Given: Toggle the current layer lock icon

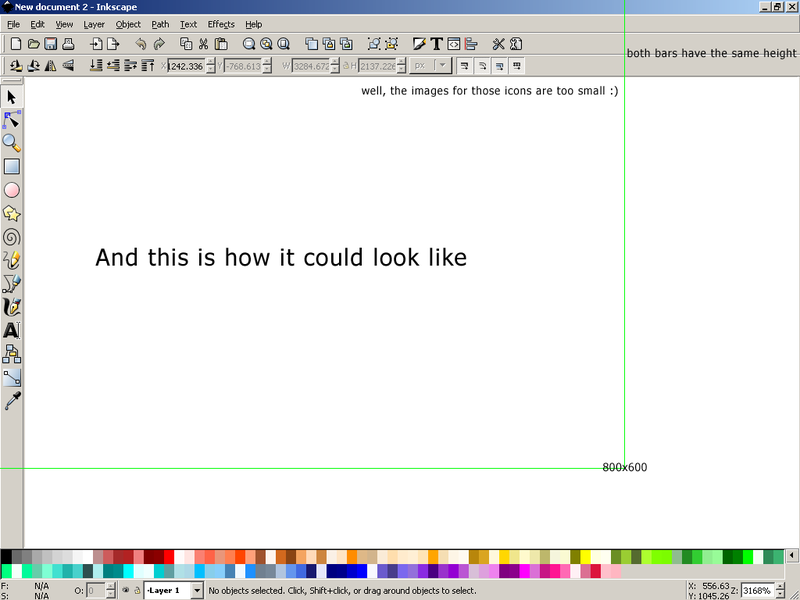Looking at the screenshot, I should click(x=137, y=591).
